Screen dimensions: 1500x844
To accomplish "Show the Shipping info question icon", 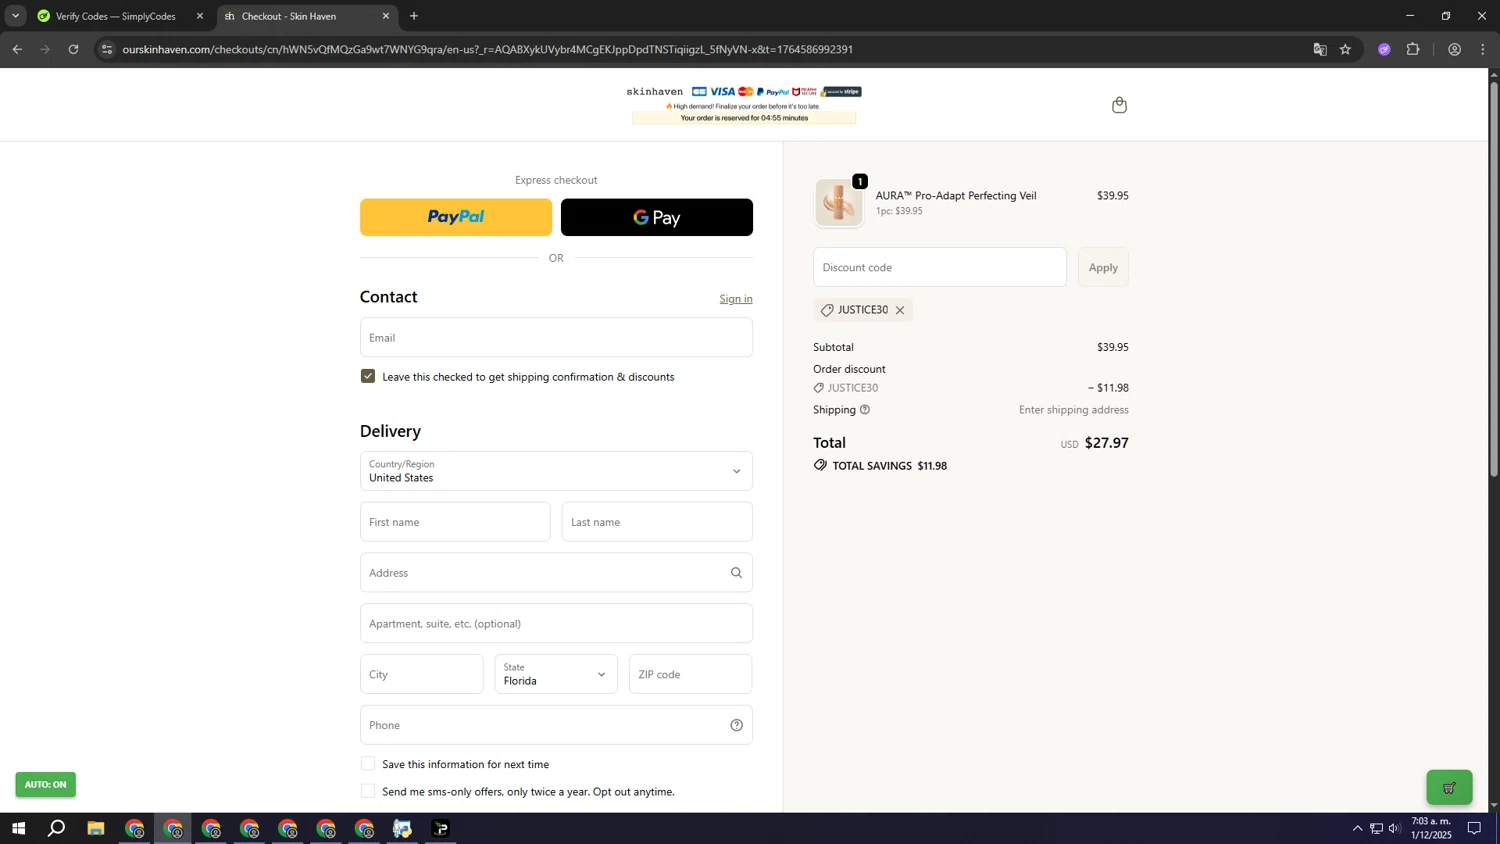I will tap(865, 410).
